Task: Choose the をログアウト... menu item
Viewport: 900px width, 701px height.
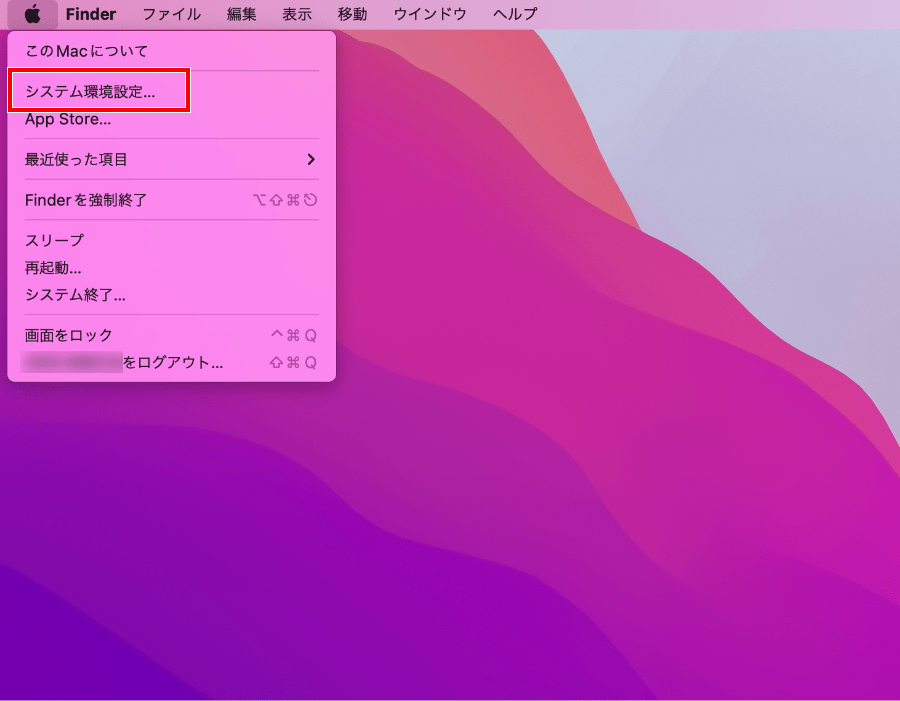Action: (172, 363)
